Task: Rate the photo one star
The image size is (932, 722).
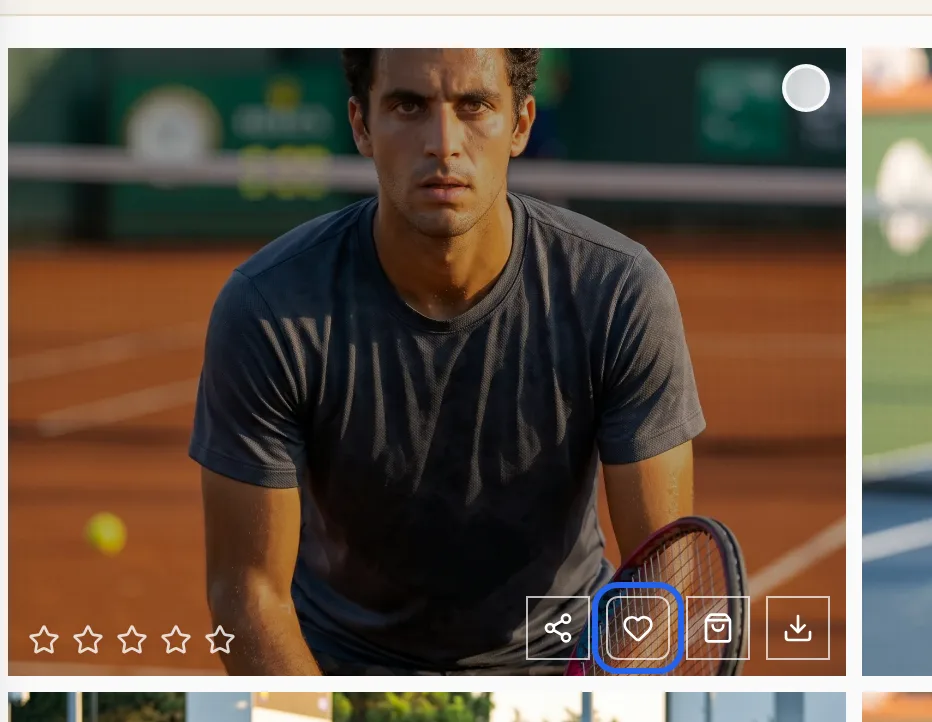Action: point(44,639)
